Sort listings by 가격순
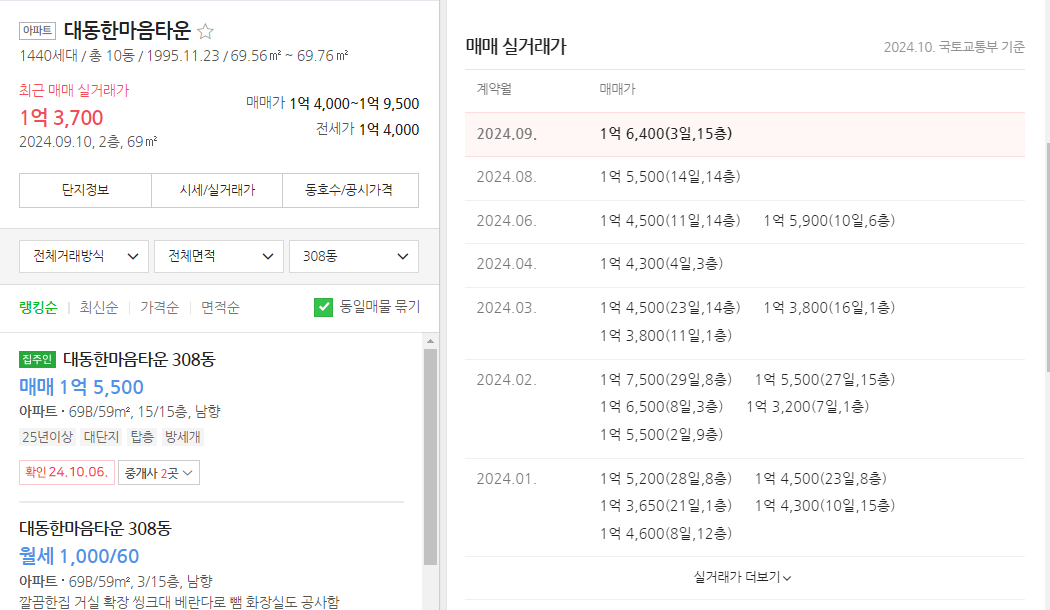The width and height of the screenshot is (1050, 610). 159,307
